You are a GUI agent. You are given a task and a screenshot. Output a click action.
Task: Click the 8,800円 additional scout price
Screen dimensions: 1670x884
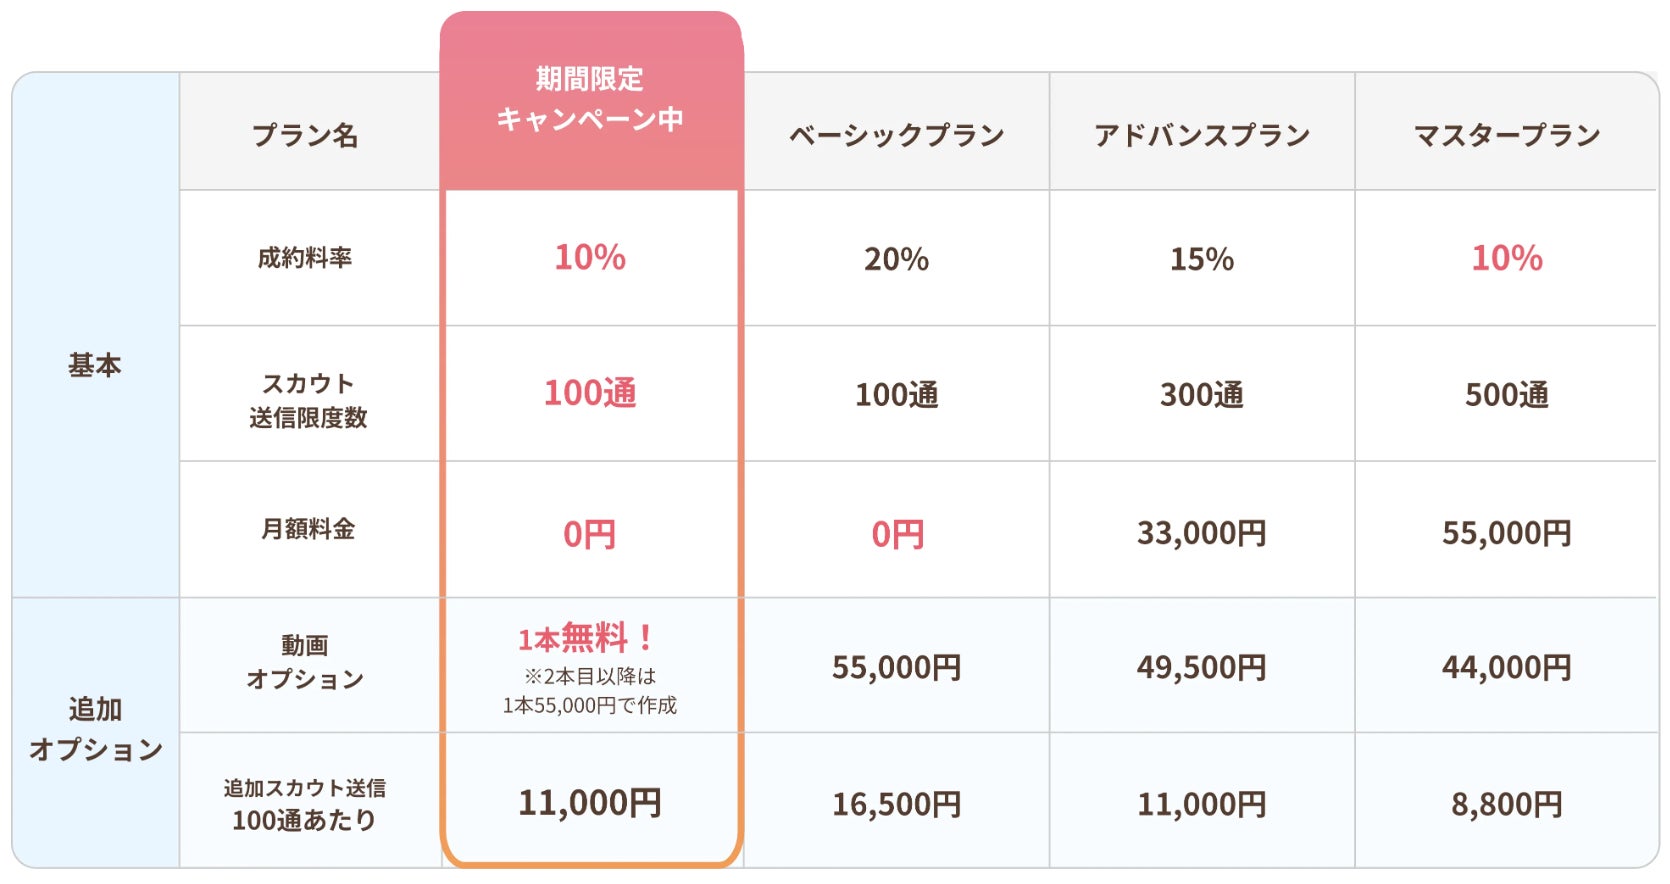pos(1507,804)
